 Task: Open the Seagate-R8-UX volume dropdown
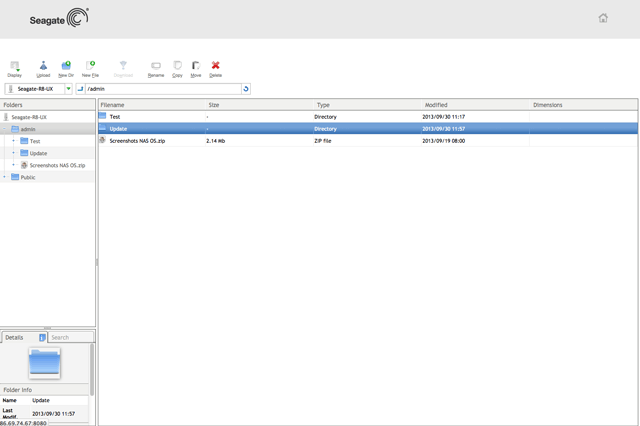68,89
